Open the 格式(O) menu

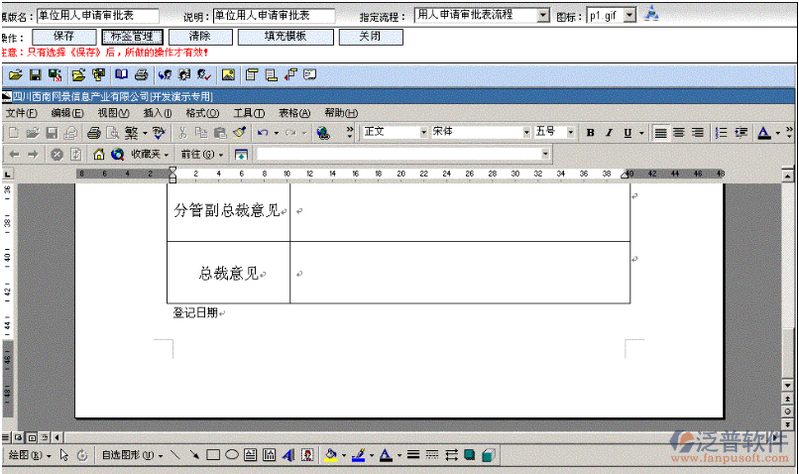point(202,113)
